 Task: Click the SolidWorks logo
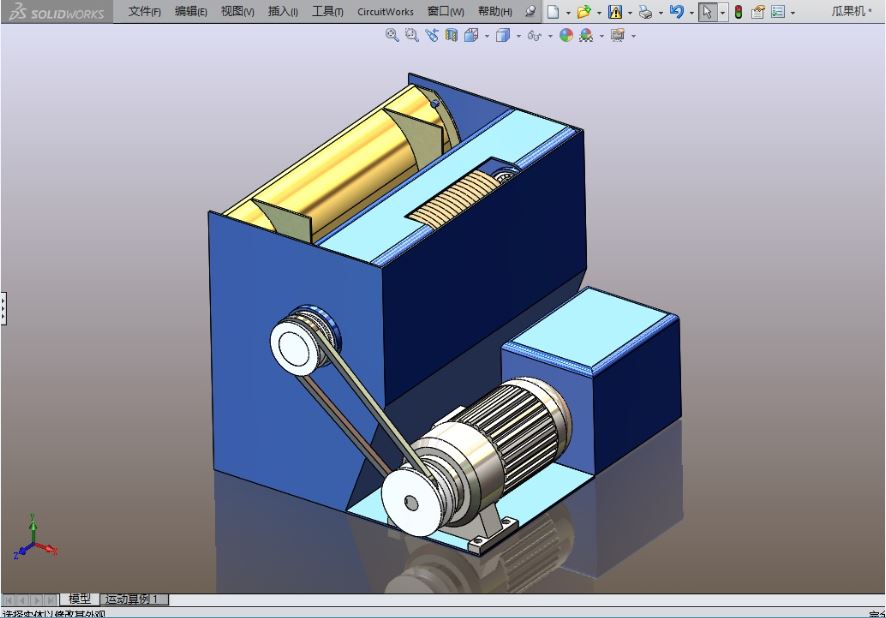[x=57, y=12]
